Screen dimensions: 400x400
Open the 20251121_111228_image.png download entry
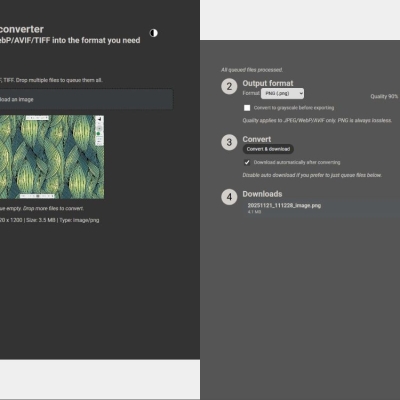(322, 208)
